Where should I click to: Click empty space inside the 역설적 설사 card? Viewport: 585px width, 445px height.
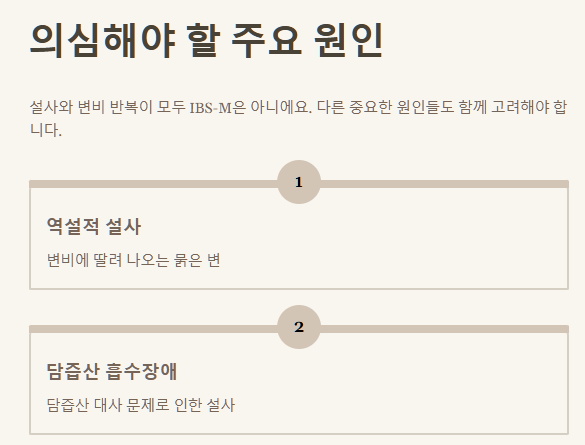(392, 242)
